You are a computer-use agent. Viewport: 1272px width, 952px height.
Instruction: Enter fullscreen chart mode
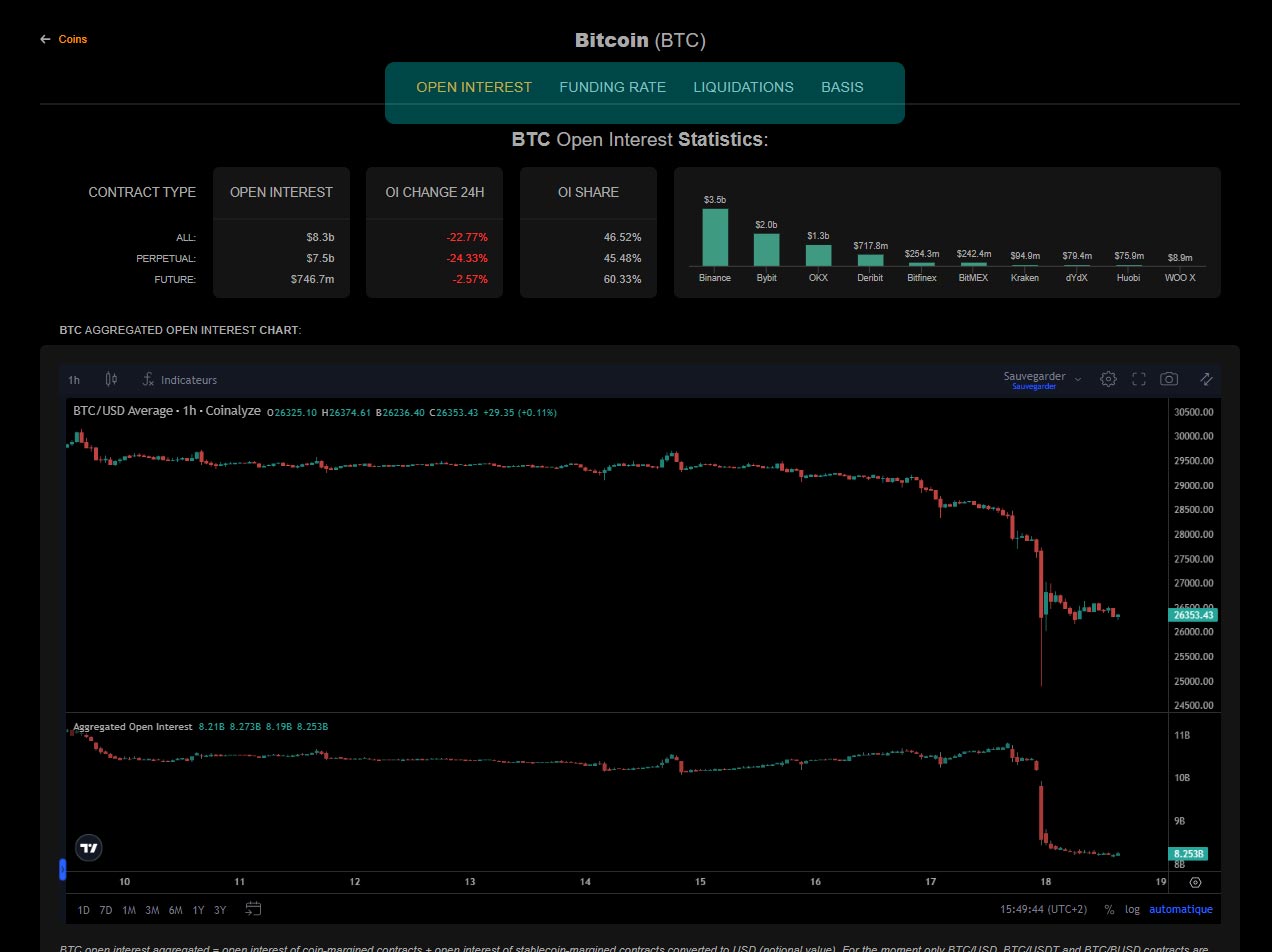coord(1138,379)
